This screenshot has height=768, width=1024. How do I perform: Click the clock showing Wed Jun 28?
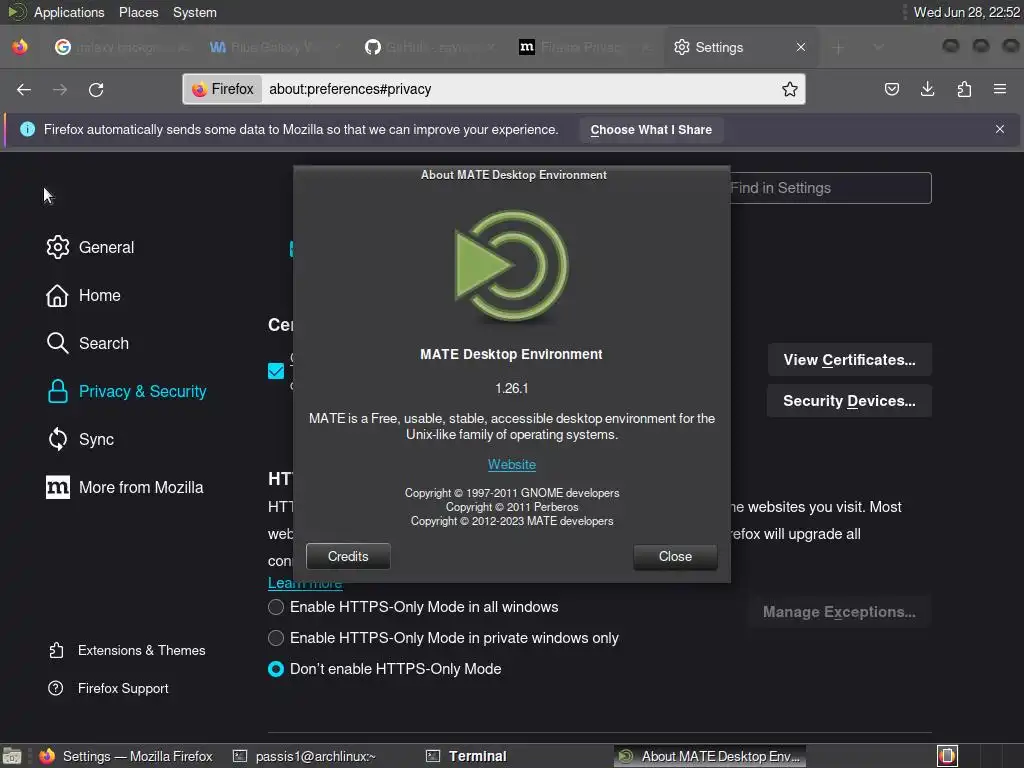click(x=966, y=12)
